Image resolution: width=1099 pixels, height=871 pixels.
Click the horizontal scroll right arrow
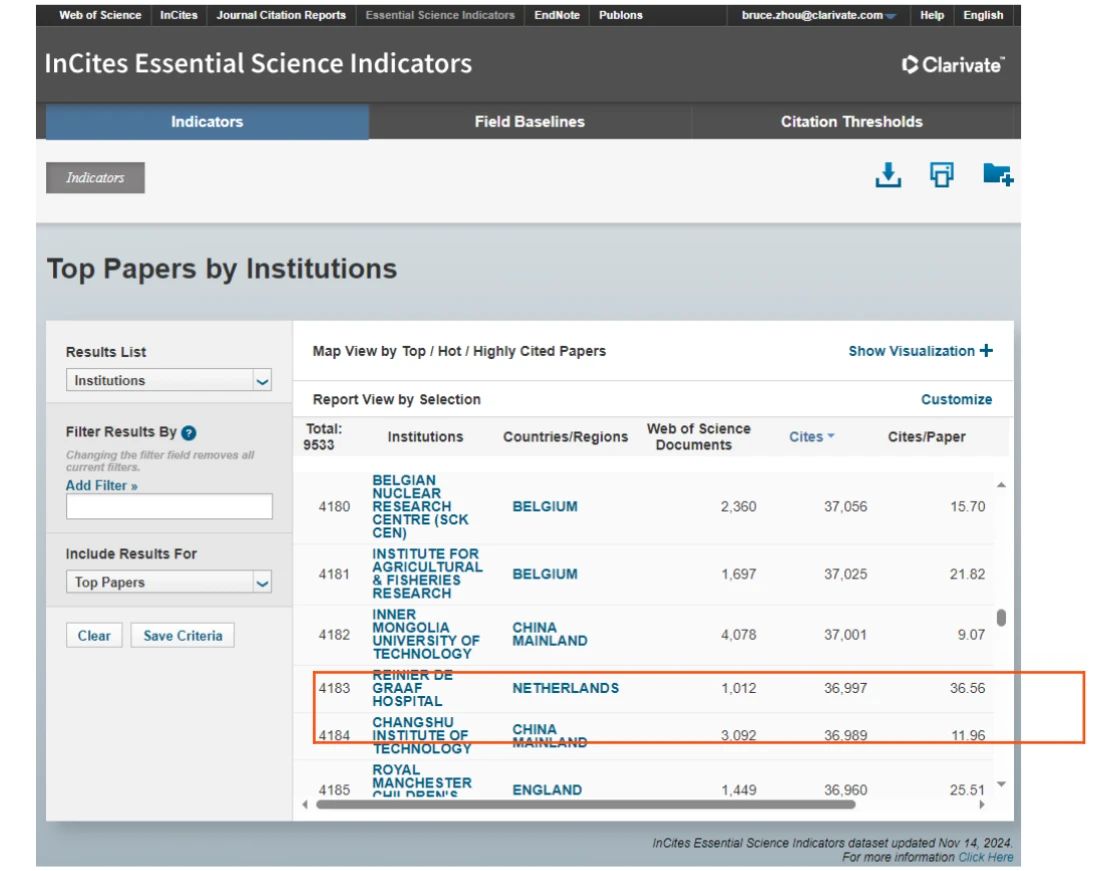pos(981,804)
